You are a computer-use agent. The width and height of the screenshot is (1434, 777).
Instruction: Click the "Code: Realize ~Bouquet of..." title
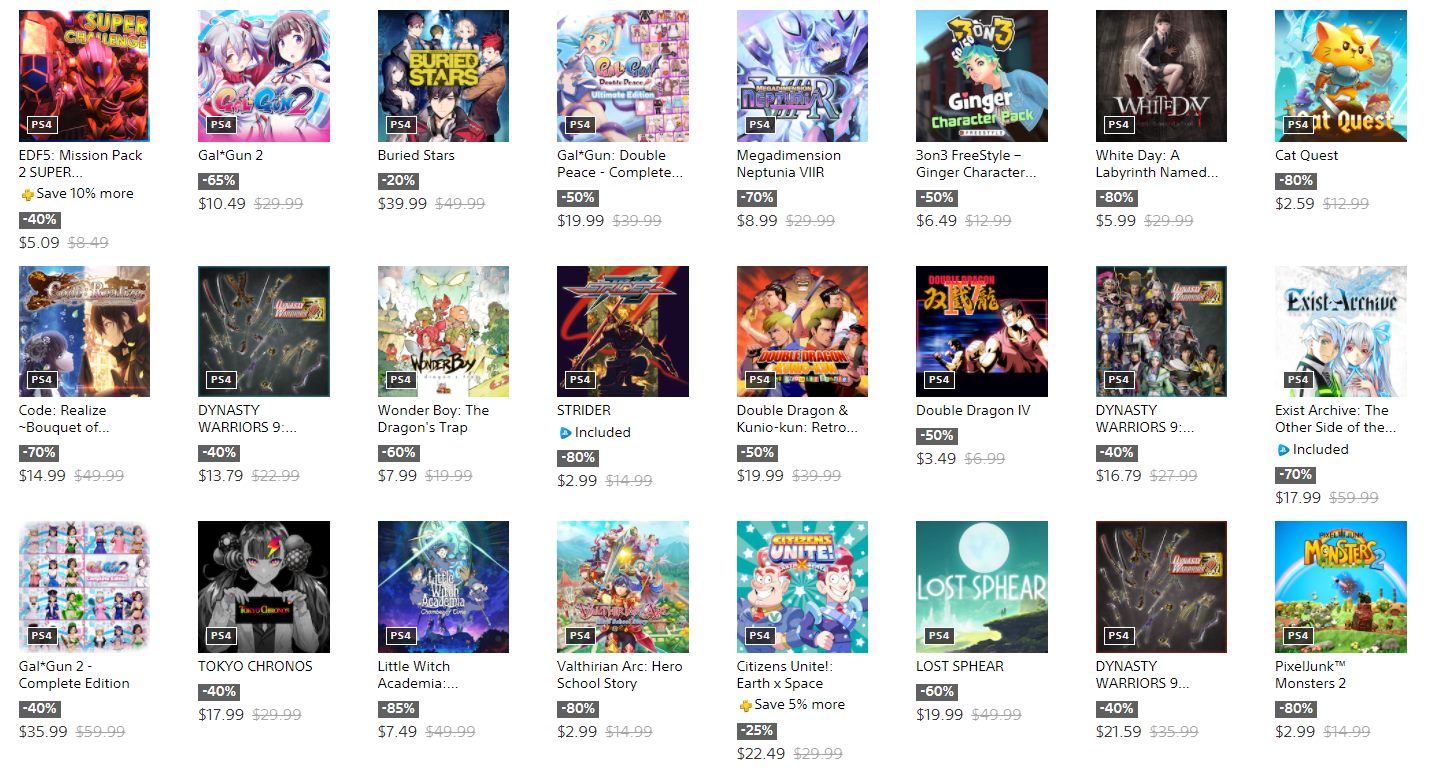coord(63,419)
